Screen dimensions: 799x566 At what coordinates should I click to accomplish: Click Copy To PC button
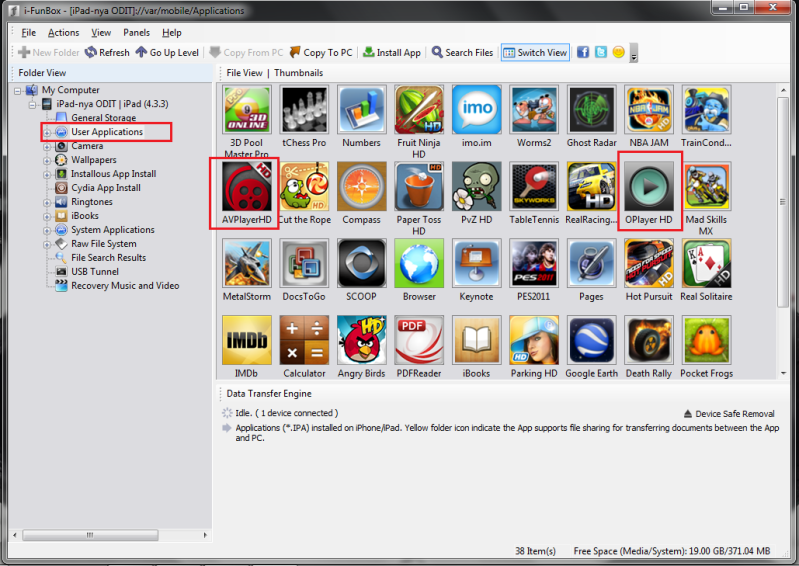(321, 52)
